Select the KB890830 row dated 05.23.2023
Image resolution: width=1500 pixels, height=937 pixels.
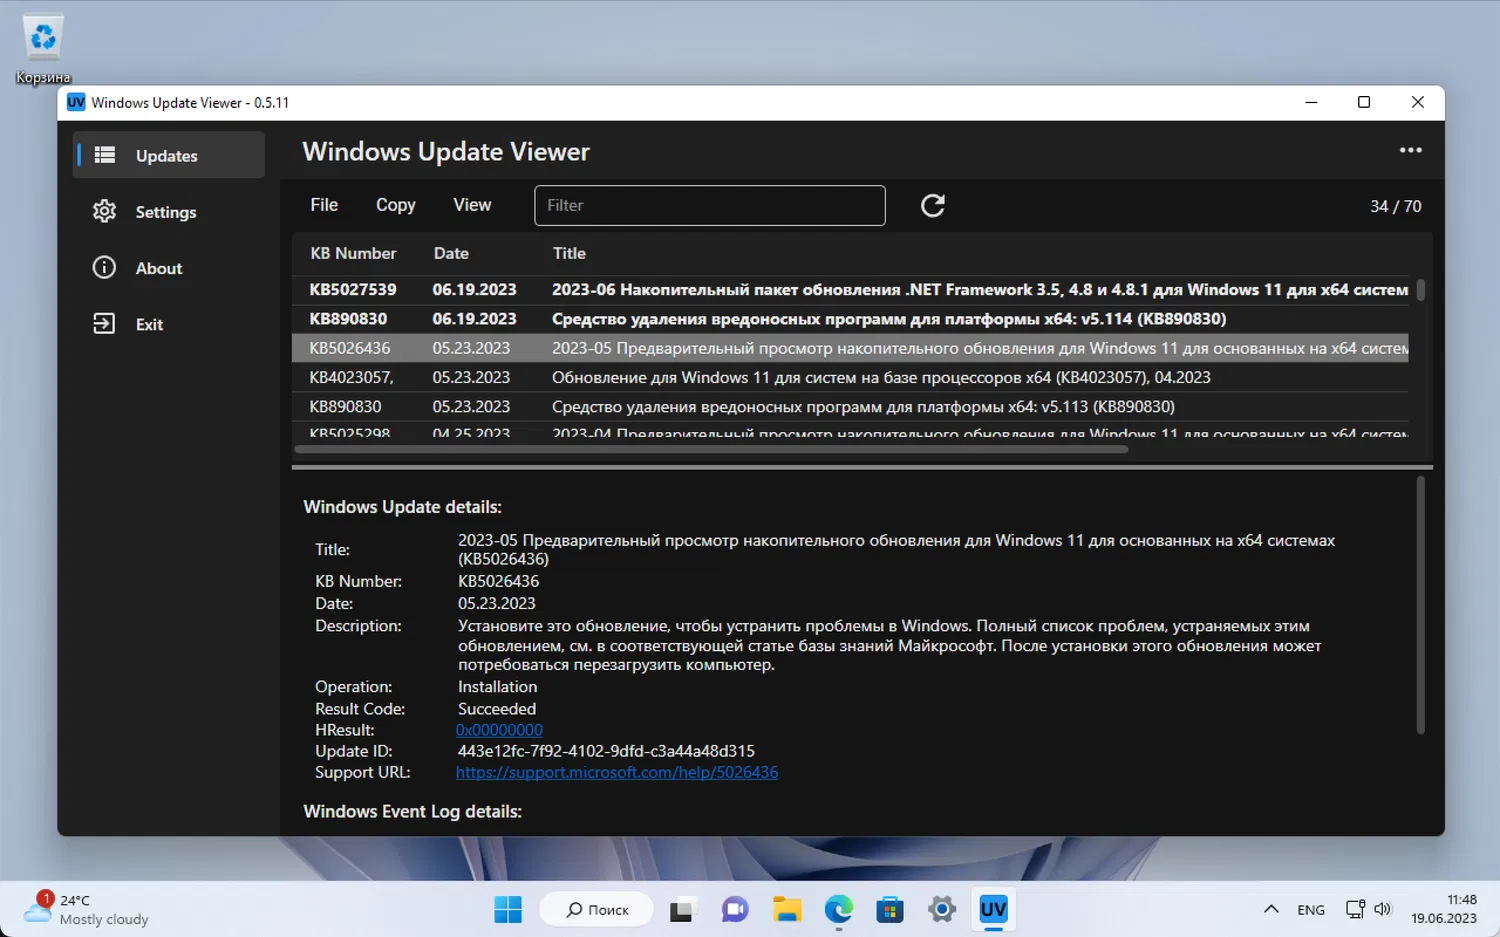(850, 406)
